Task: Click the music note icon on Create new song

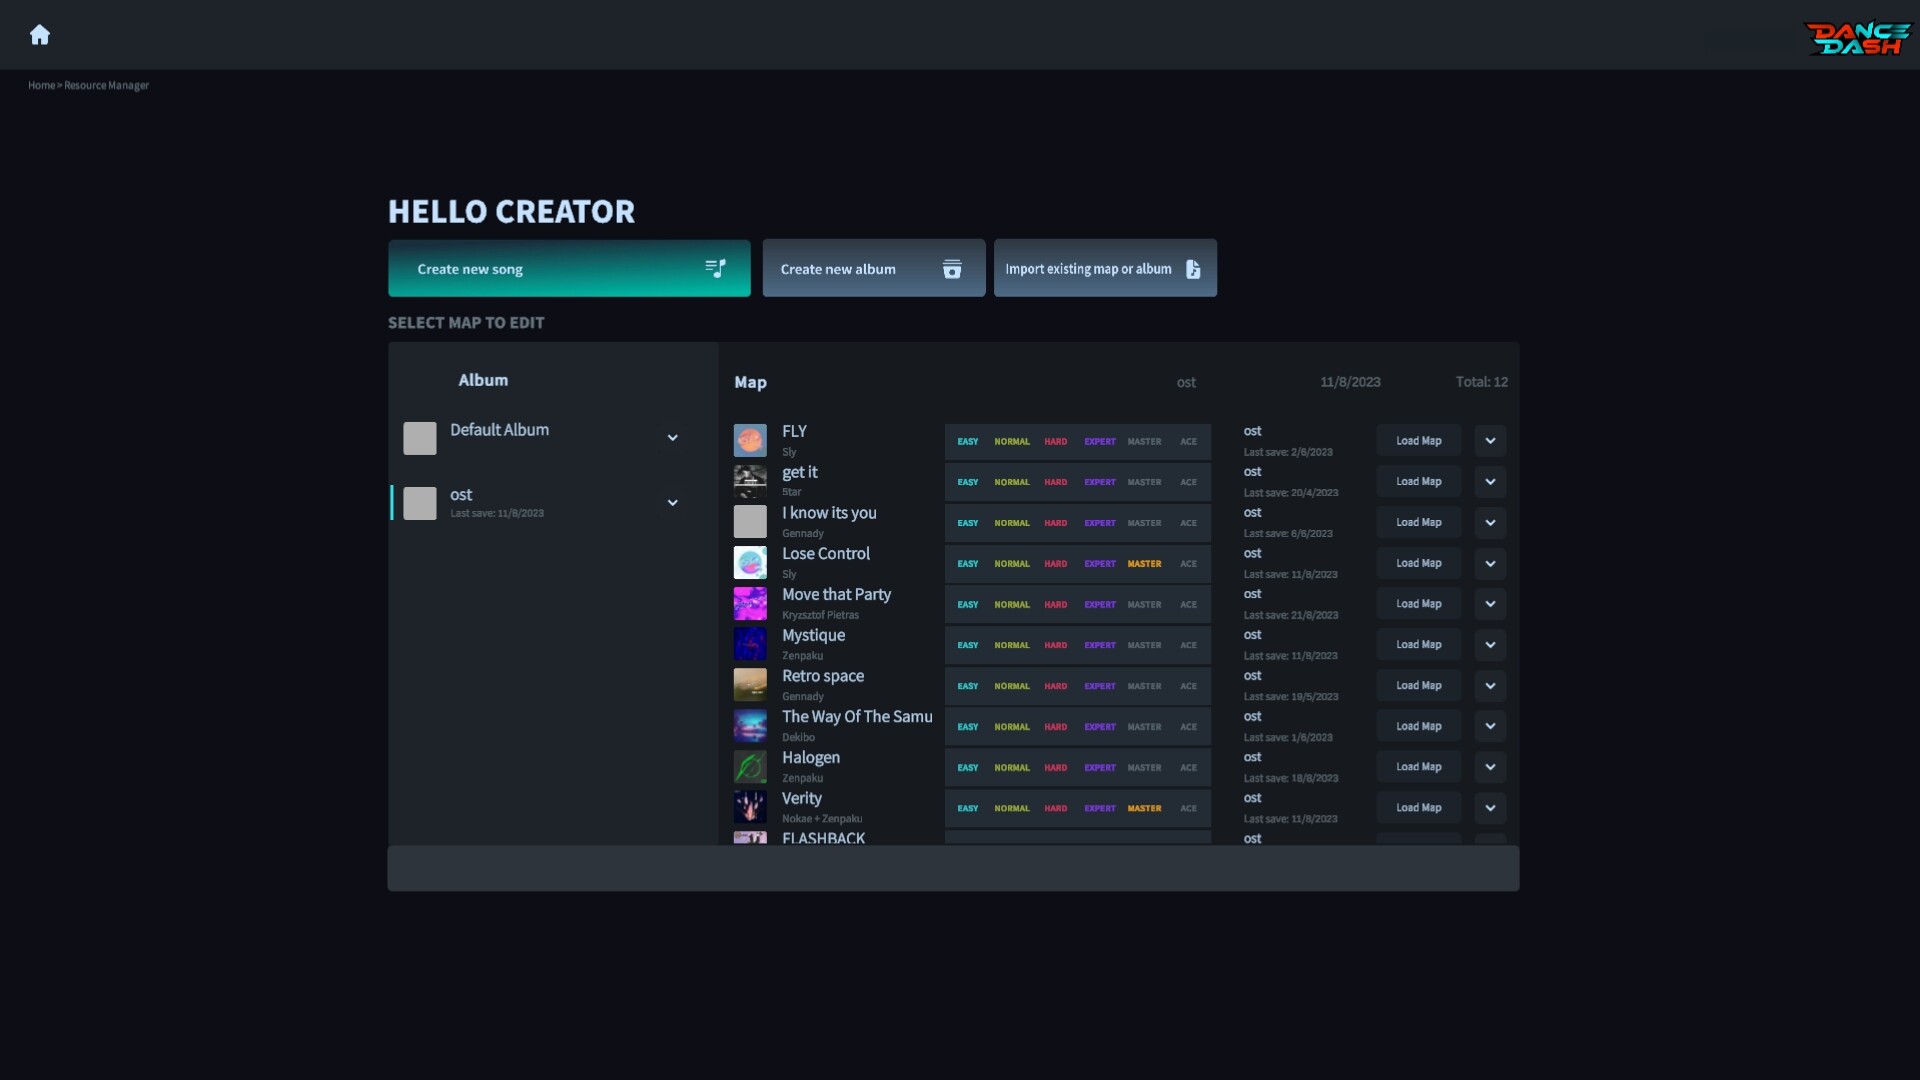Action: (x=715, y=268)
